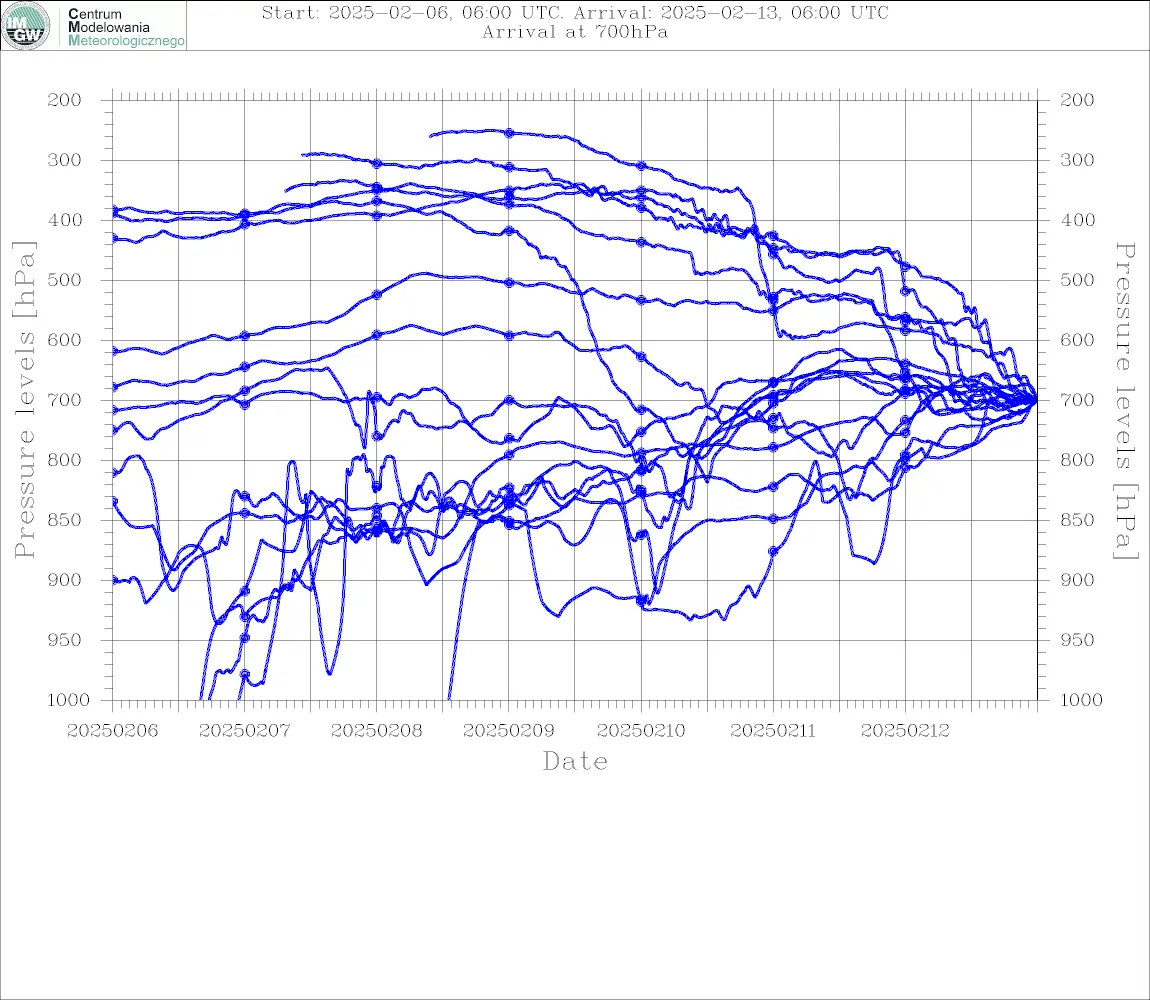Click the right axis value 400

[x=1077, y=220]
